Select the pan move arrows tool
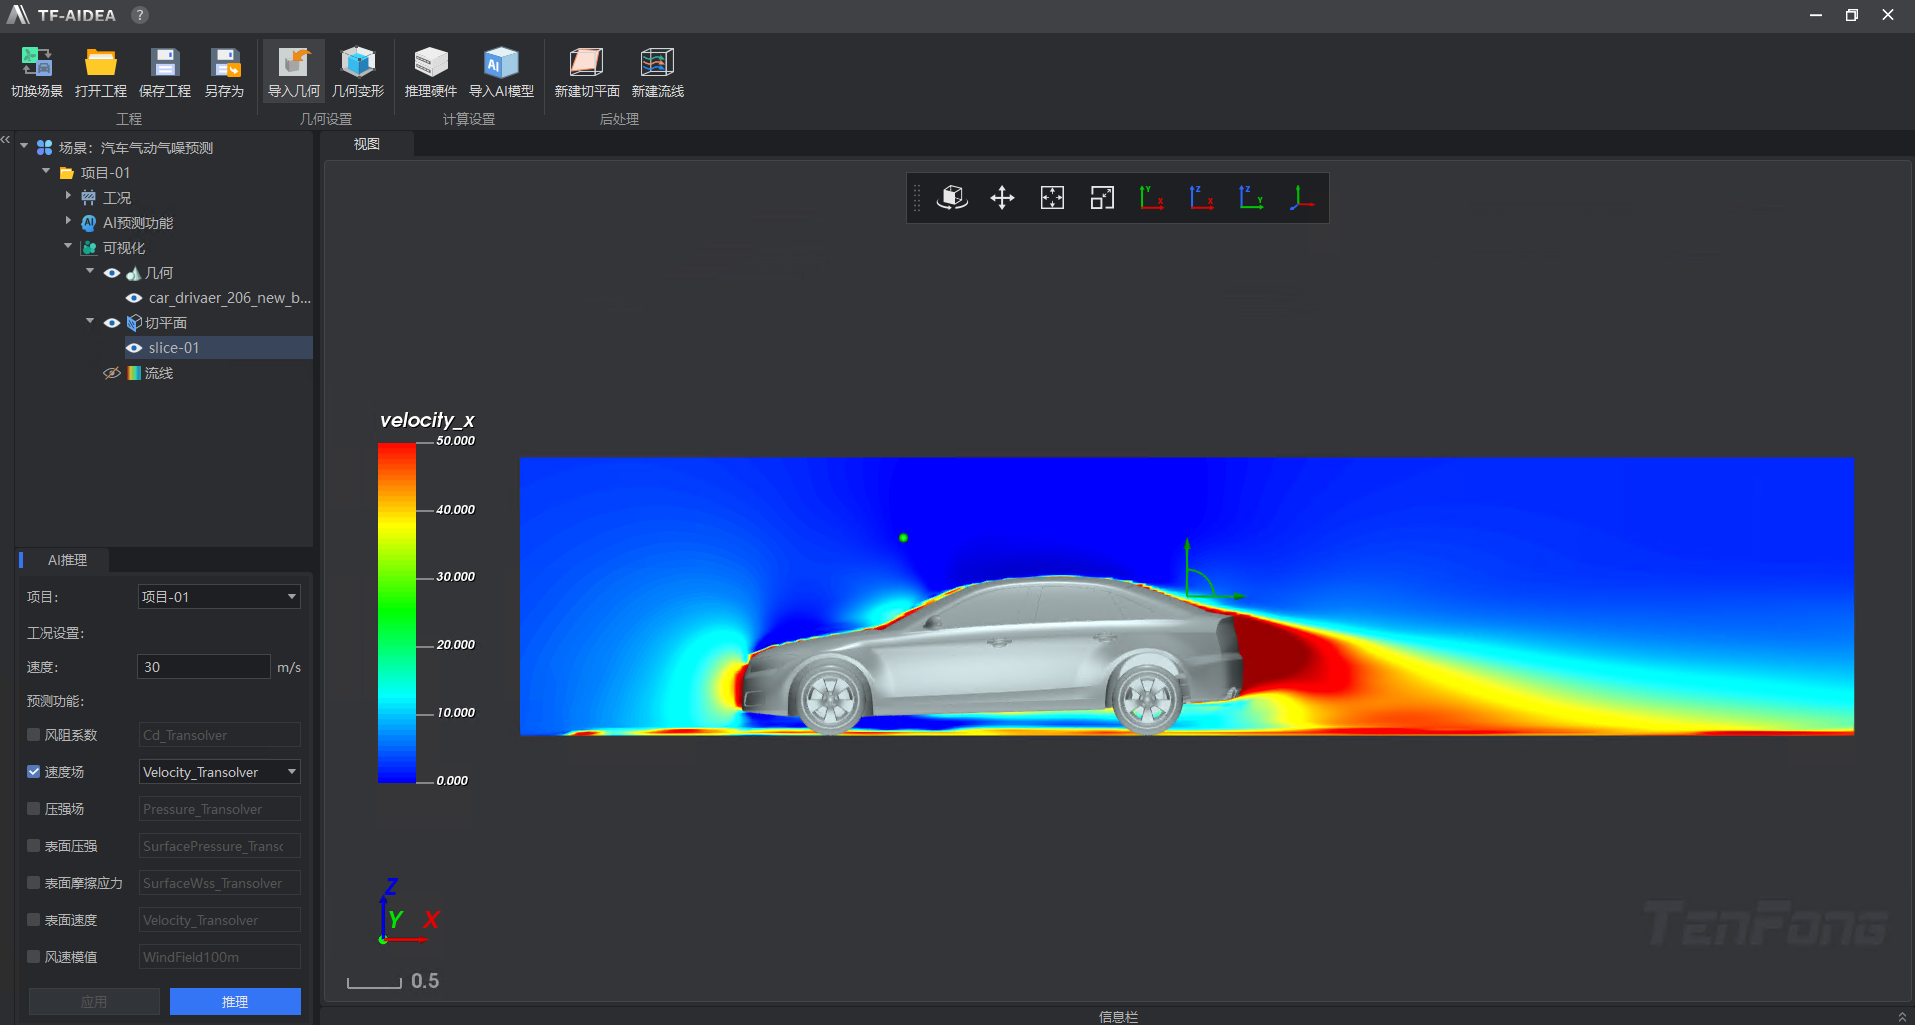The width and height of the screenshot is (1915, 1025). (x=1002, y=198)
